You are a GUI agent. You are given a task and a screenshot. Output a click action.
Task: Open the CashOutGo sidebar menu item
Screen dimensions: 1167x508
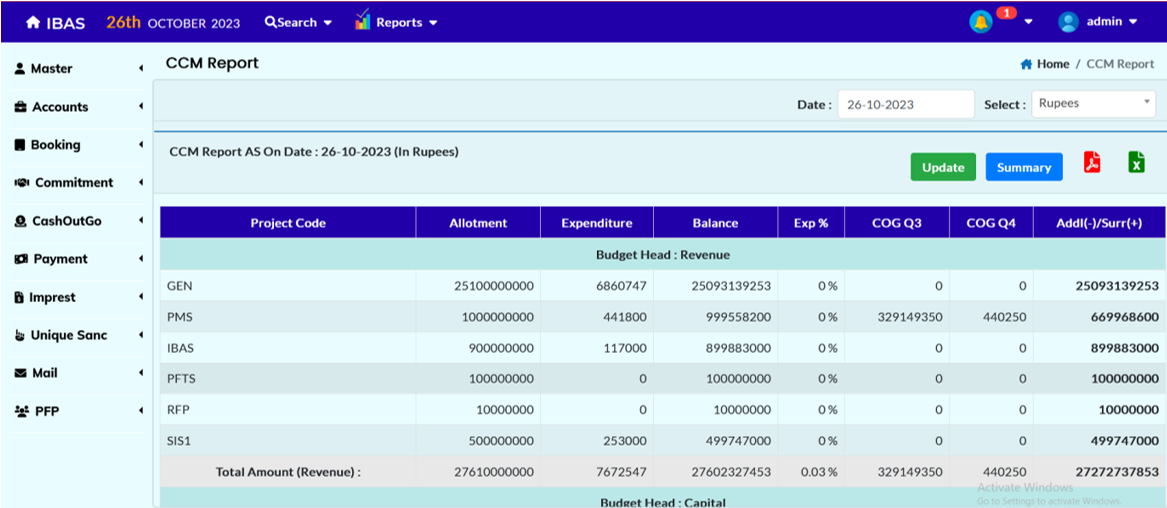[x=66, y=221]
